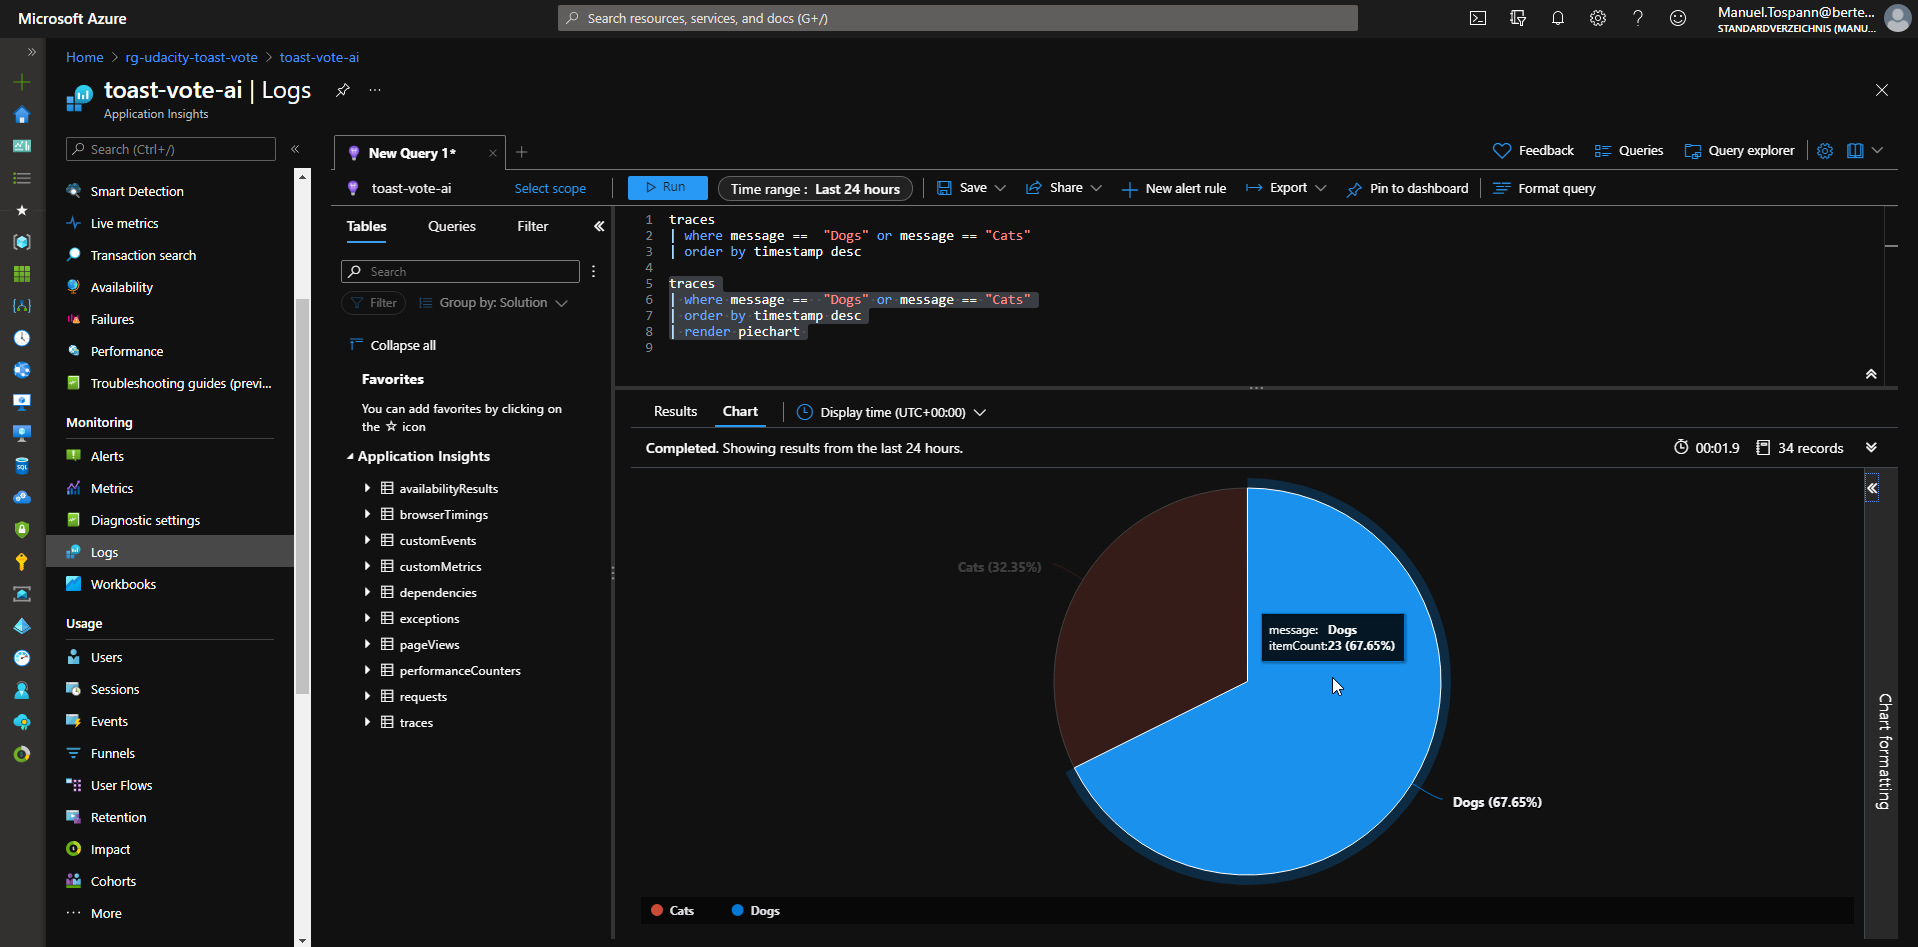Viewport: 1918px width, 947px height.
Task: Open Live metrics
Action: pyautogui.click(x=124, y=223)
